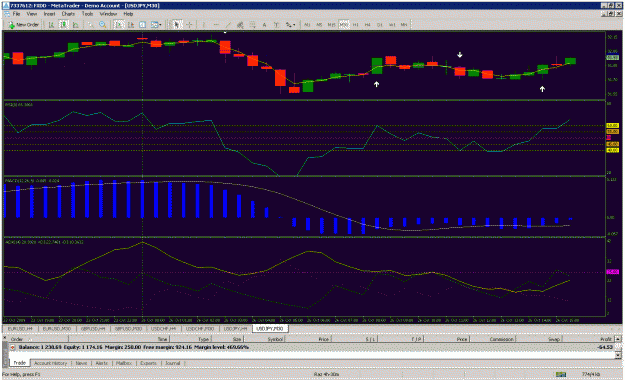Switch to USDCHF,M30 chart tab
Viewport: 625px width, 380px height.
point(199,329)
